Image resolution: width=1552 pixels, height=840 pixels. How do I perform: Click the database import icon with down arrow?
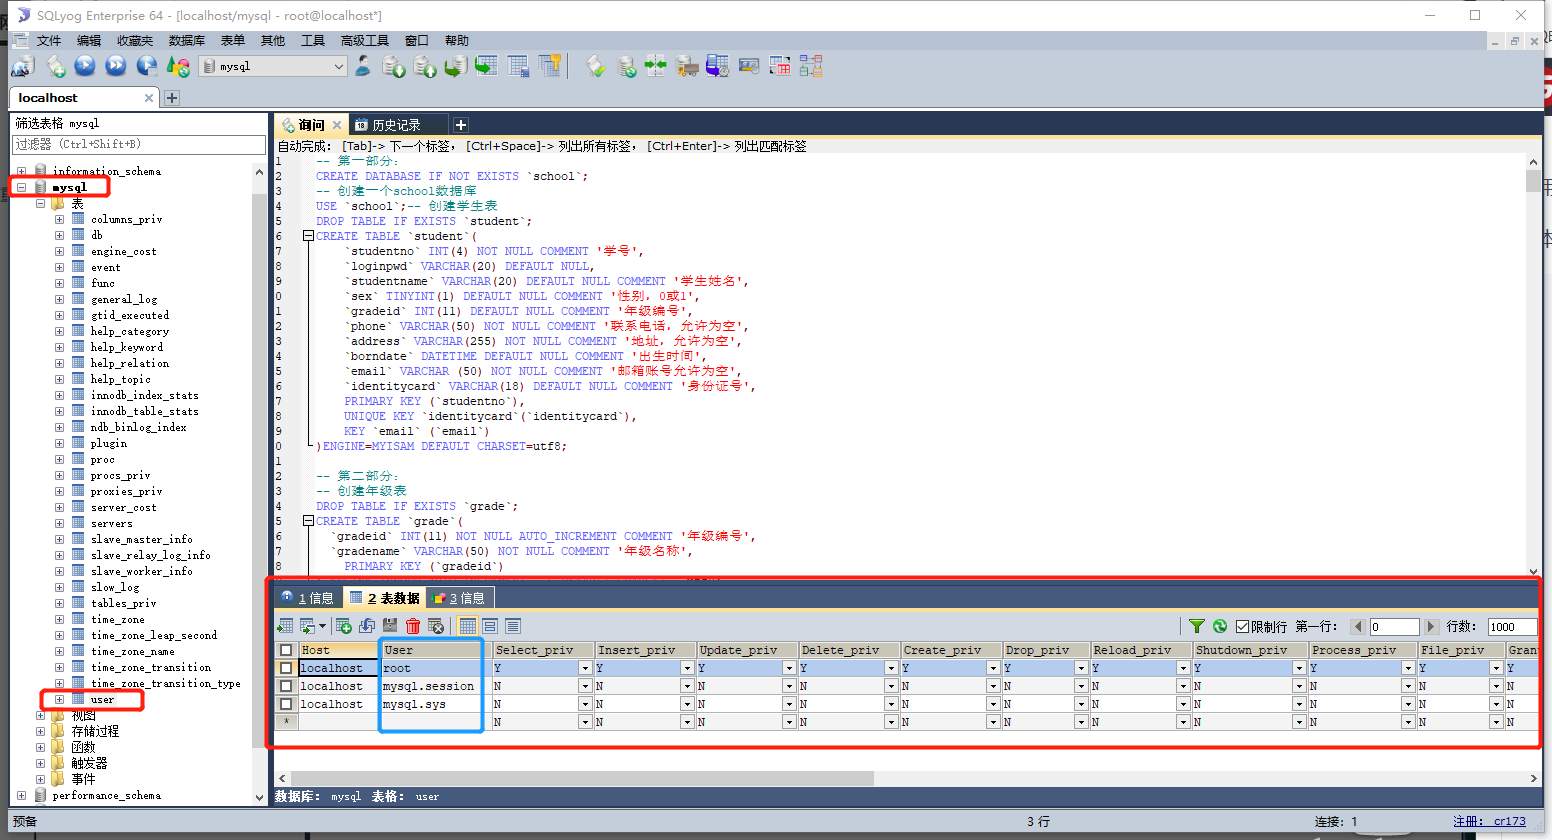point(394,66)
